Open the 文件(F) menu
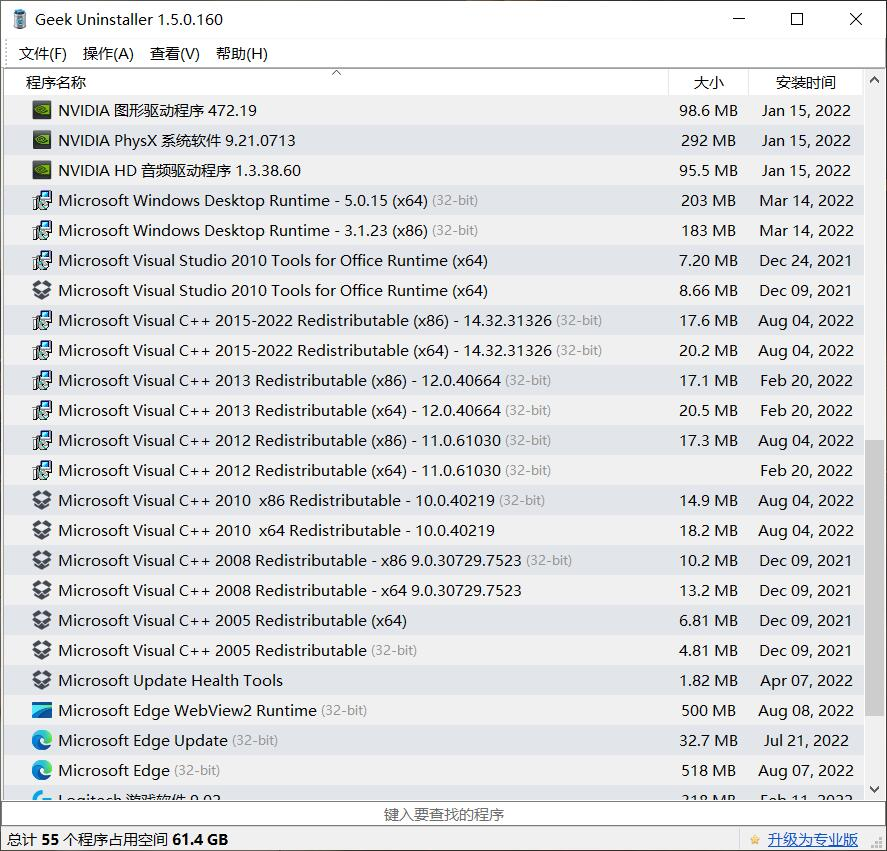This screenshot has width=887, height=851. [42, 54]
